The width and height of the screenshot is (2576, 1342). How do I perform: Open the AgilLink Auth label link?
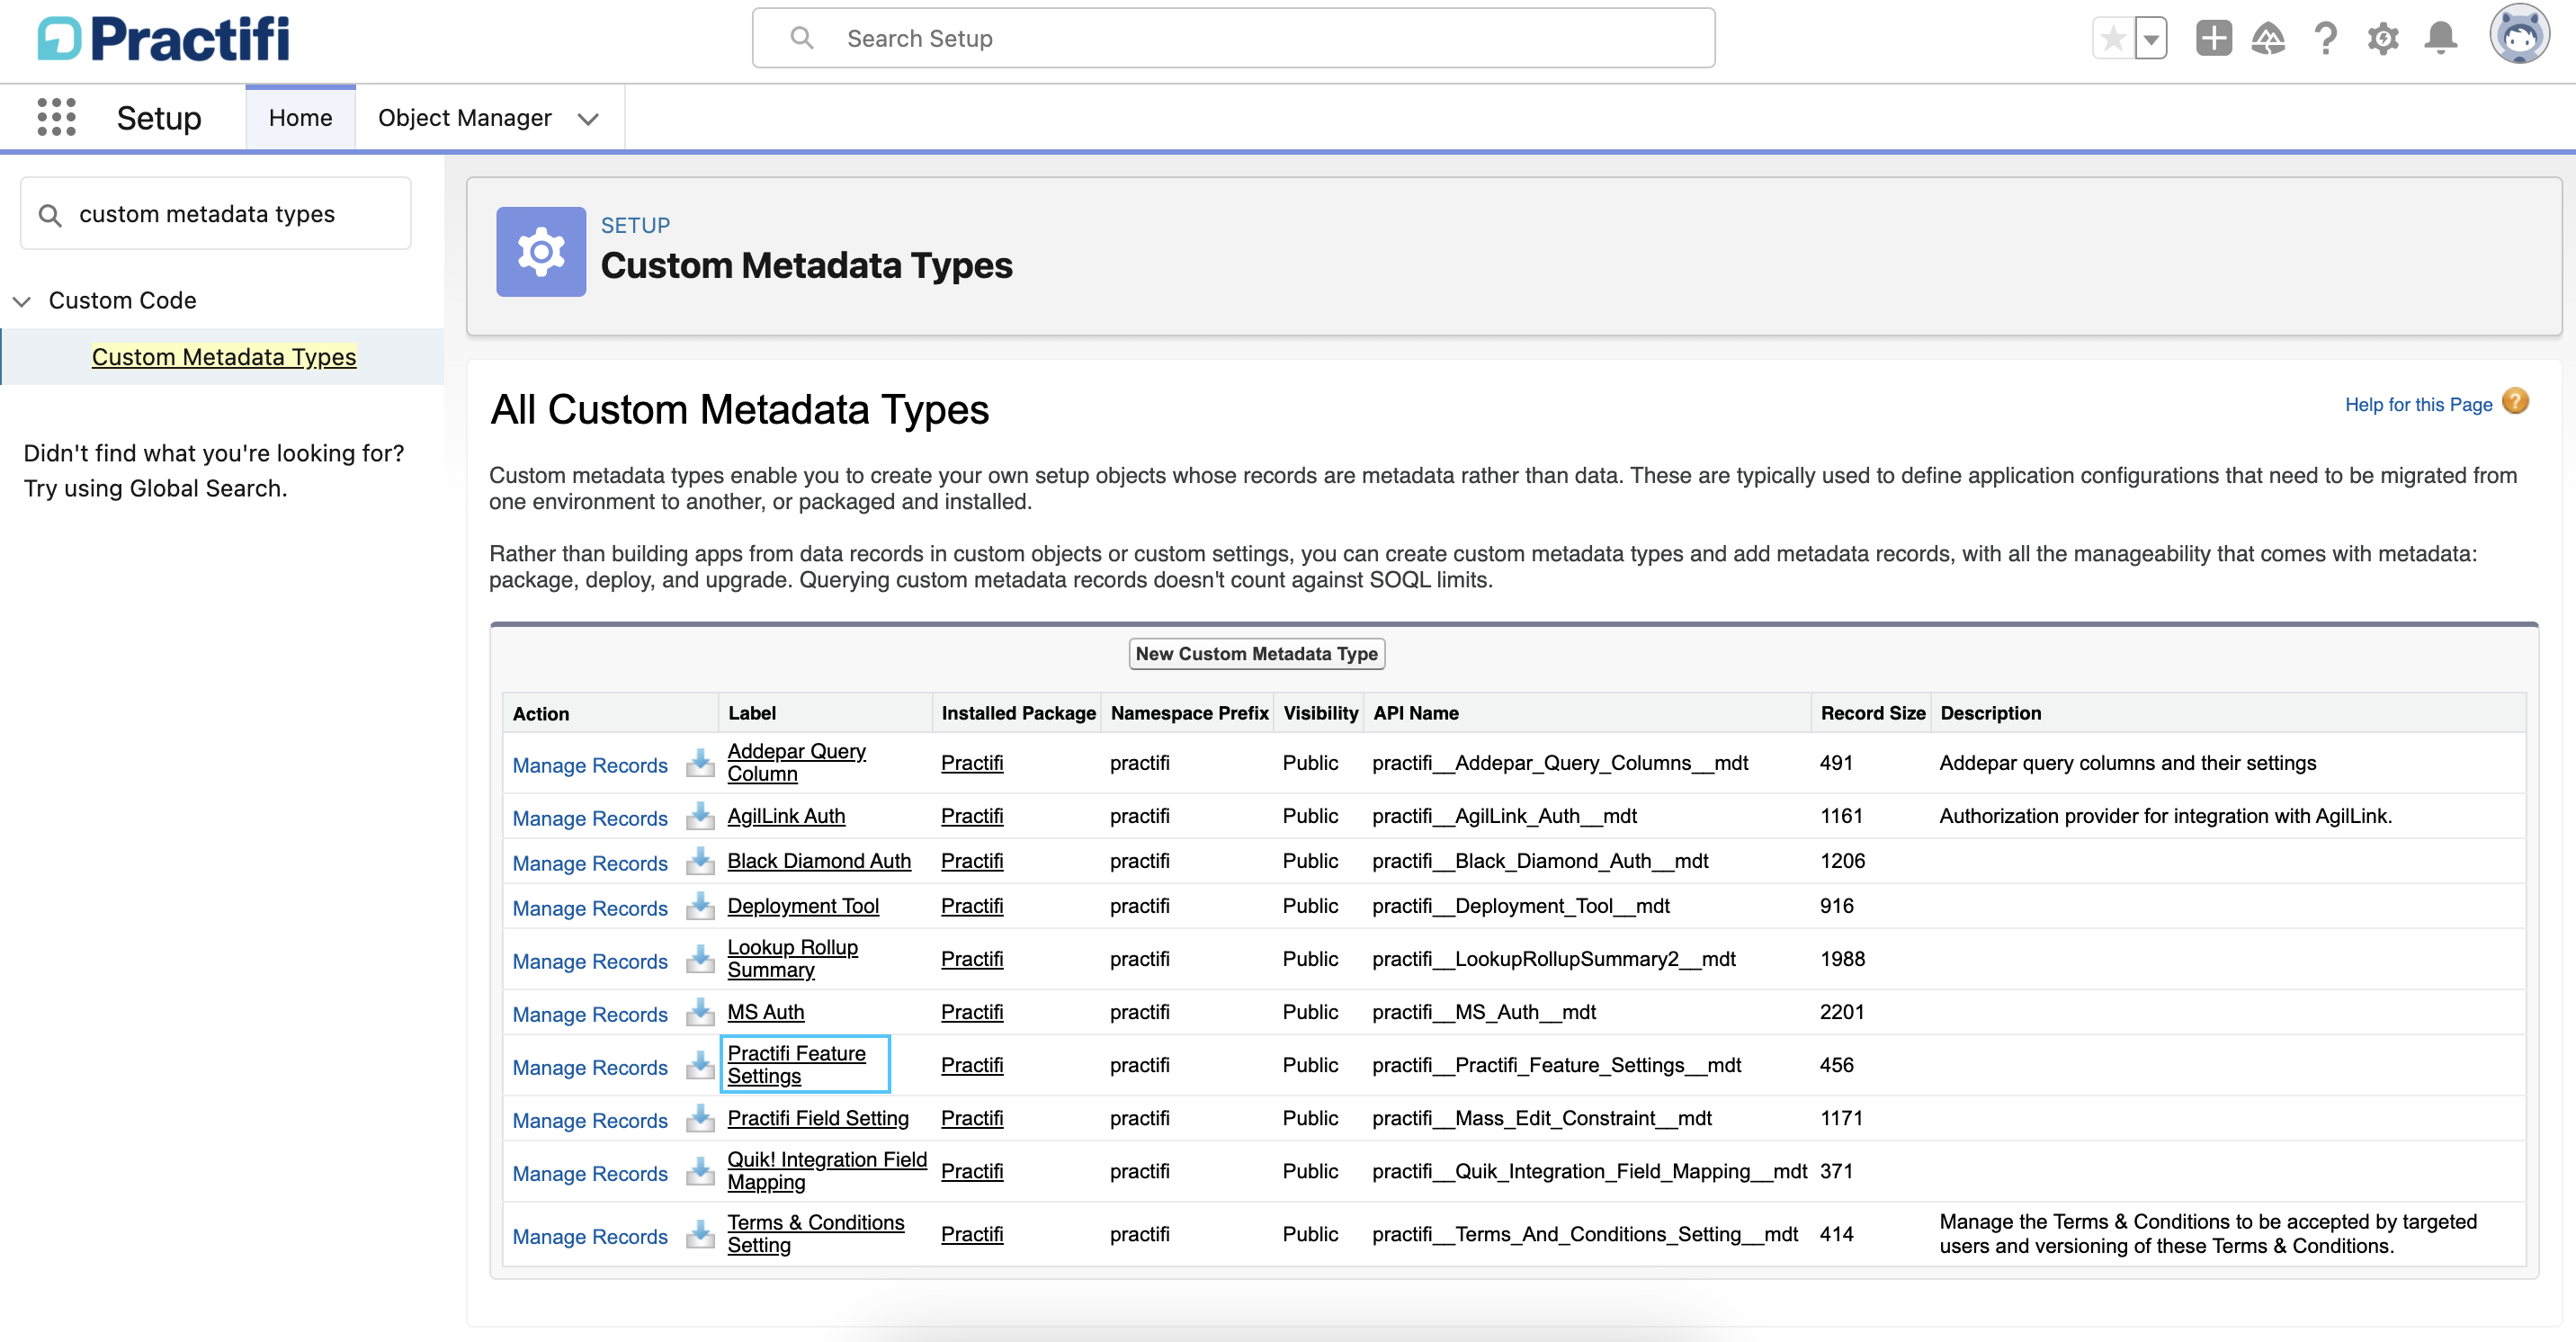(786, 816)
